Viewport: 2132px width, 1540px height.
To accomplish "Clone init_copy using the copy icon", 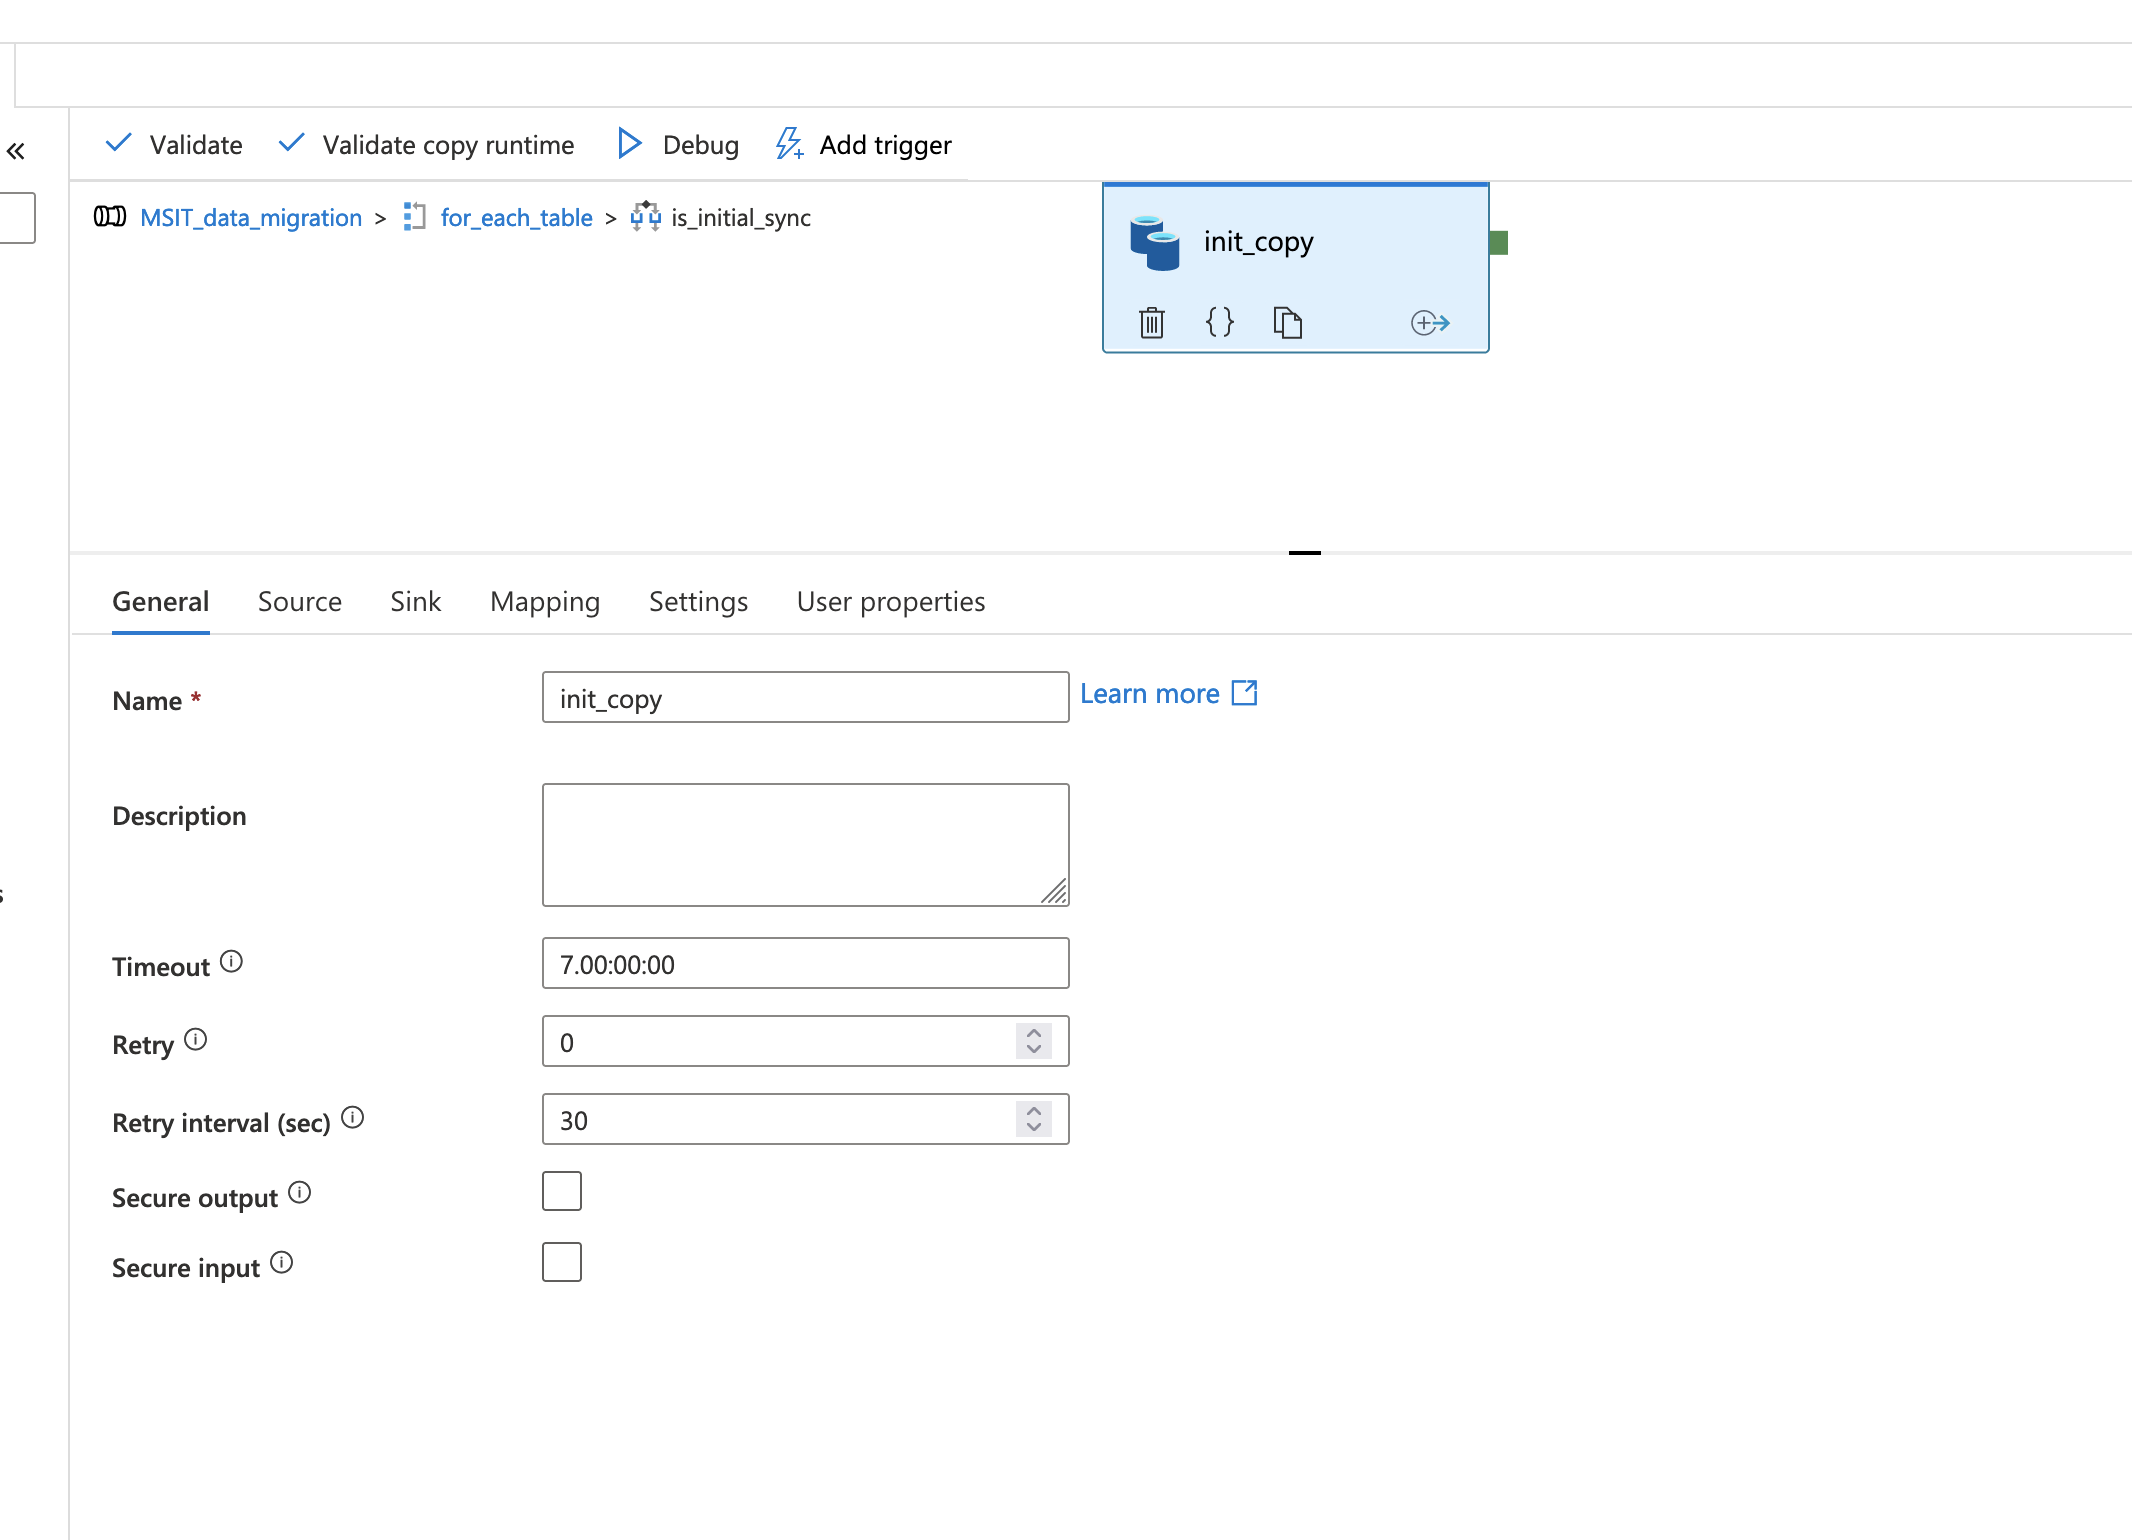I will 1288,322.
